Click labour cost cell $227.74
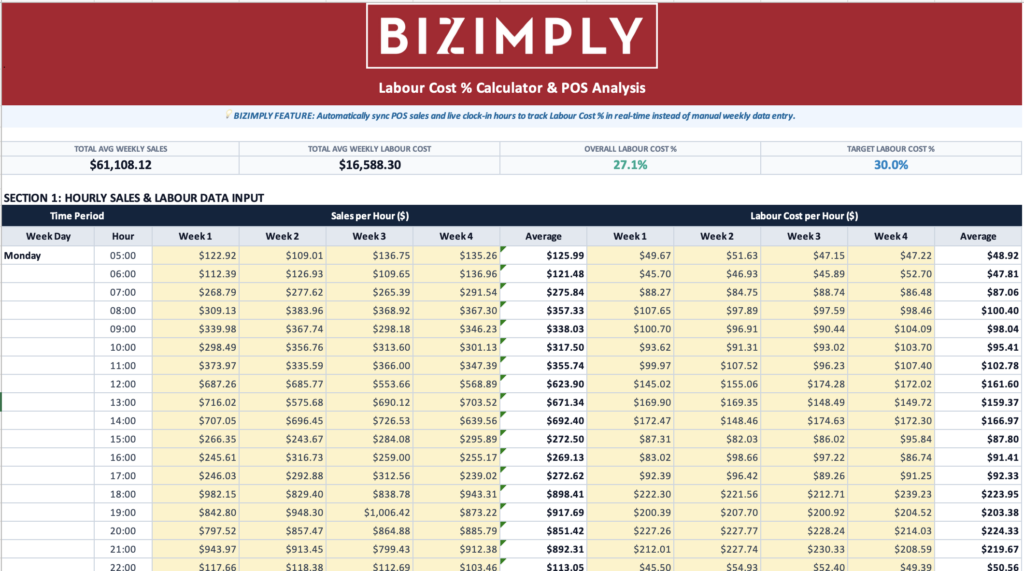Screen dimensions: 1024x571 (x=716, y=549)
